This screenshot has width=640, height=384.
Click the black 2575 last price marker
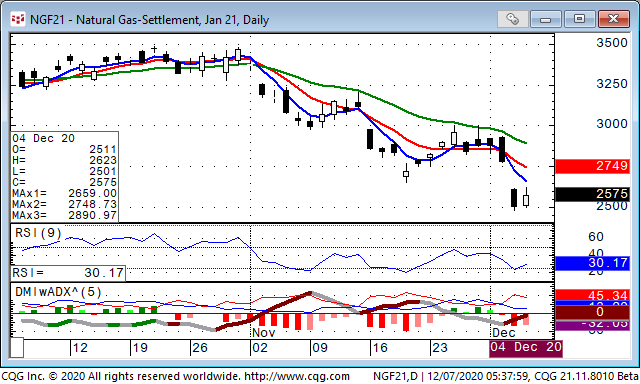pos(592,194)
